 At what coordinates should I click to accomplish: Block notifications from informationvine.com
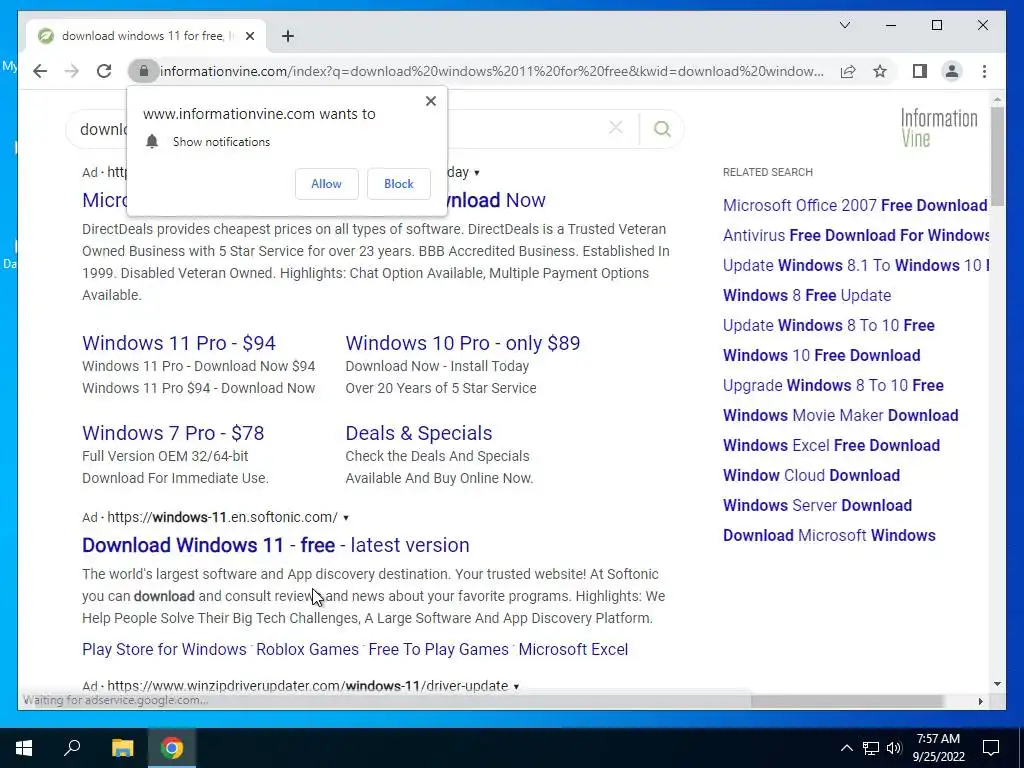[398, 184]
